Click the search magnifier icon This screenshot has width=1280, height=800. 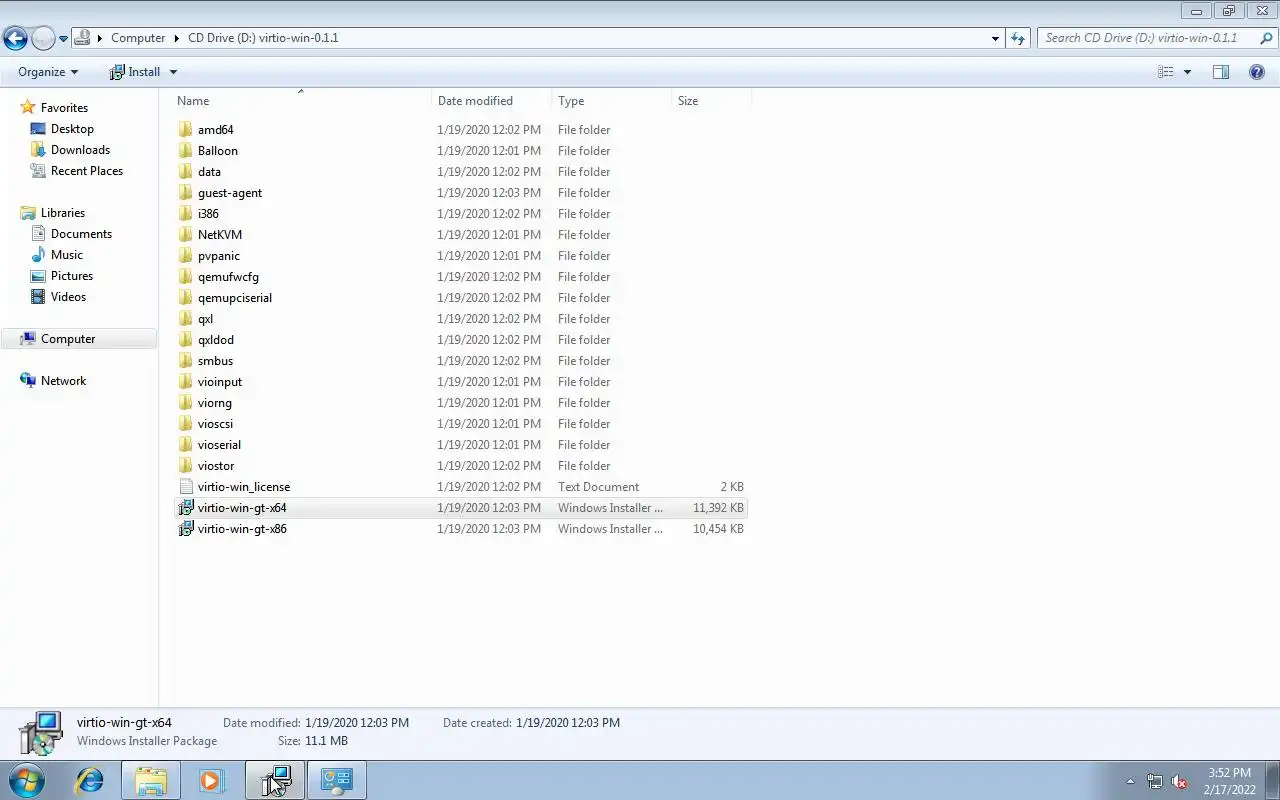(1267, 38)
